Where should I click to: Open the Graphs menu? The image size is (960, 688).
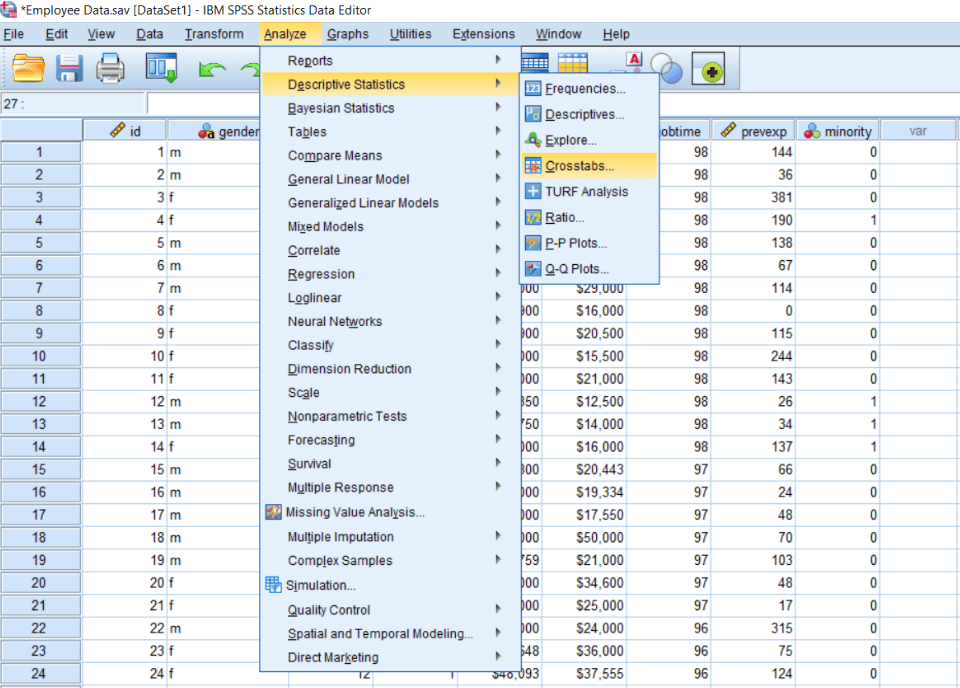pyautogui.click(x=348, y=34)
